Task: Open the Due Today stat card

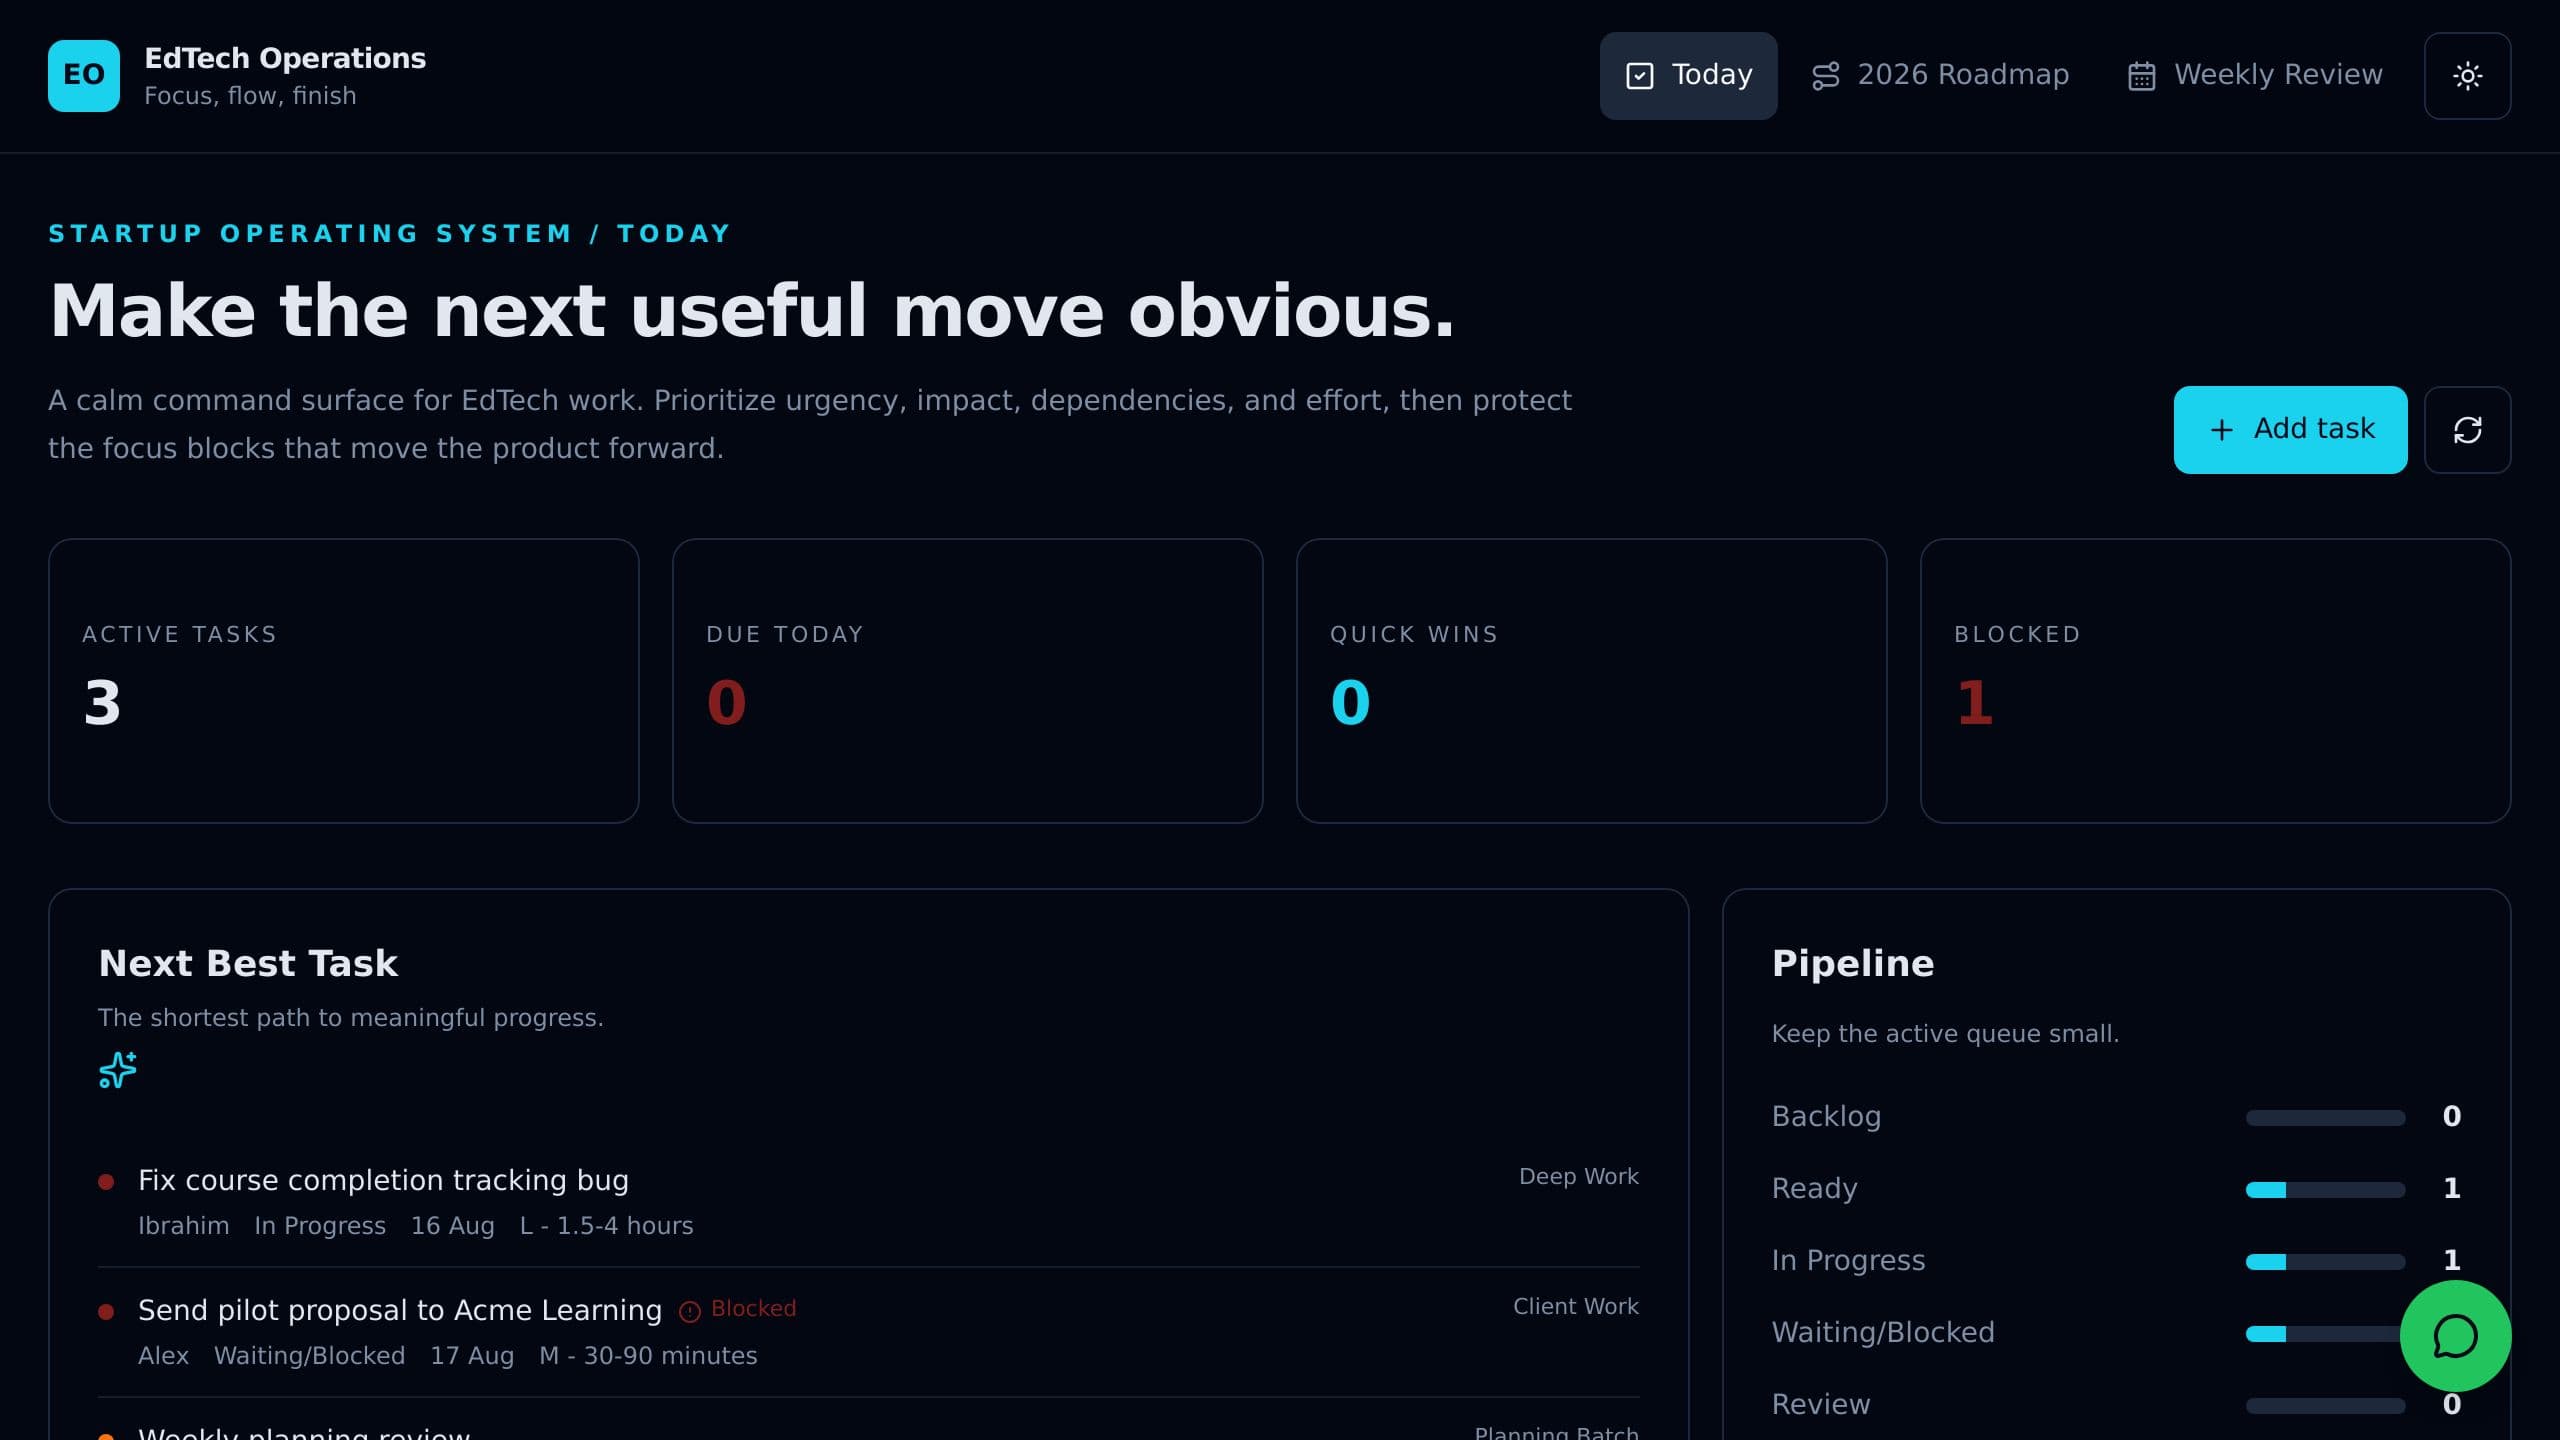Action: click(x=968, y=681)
